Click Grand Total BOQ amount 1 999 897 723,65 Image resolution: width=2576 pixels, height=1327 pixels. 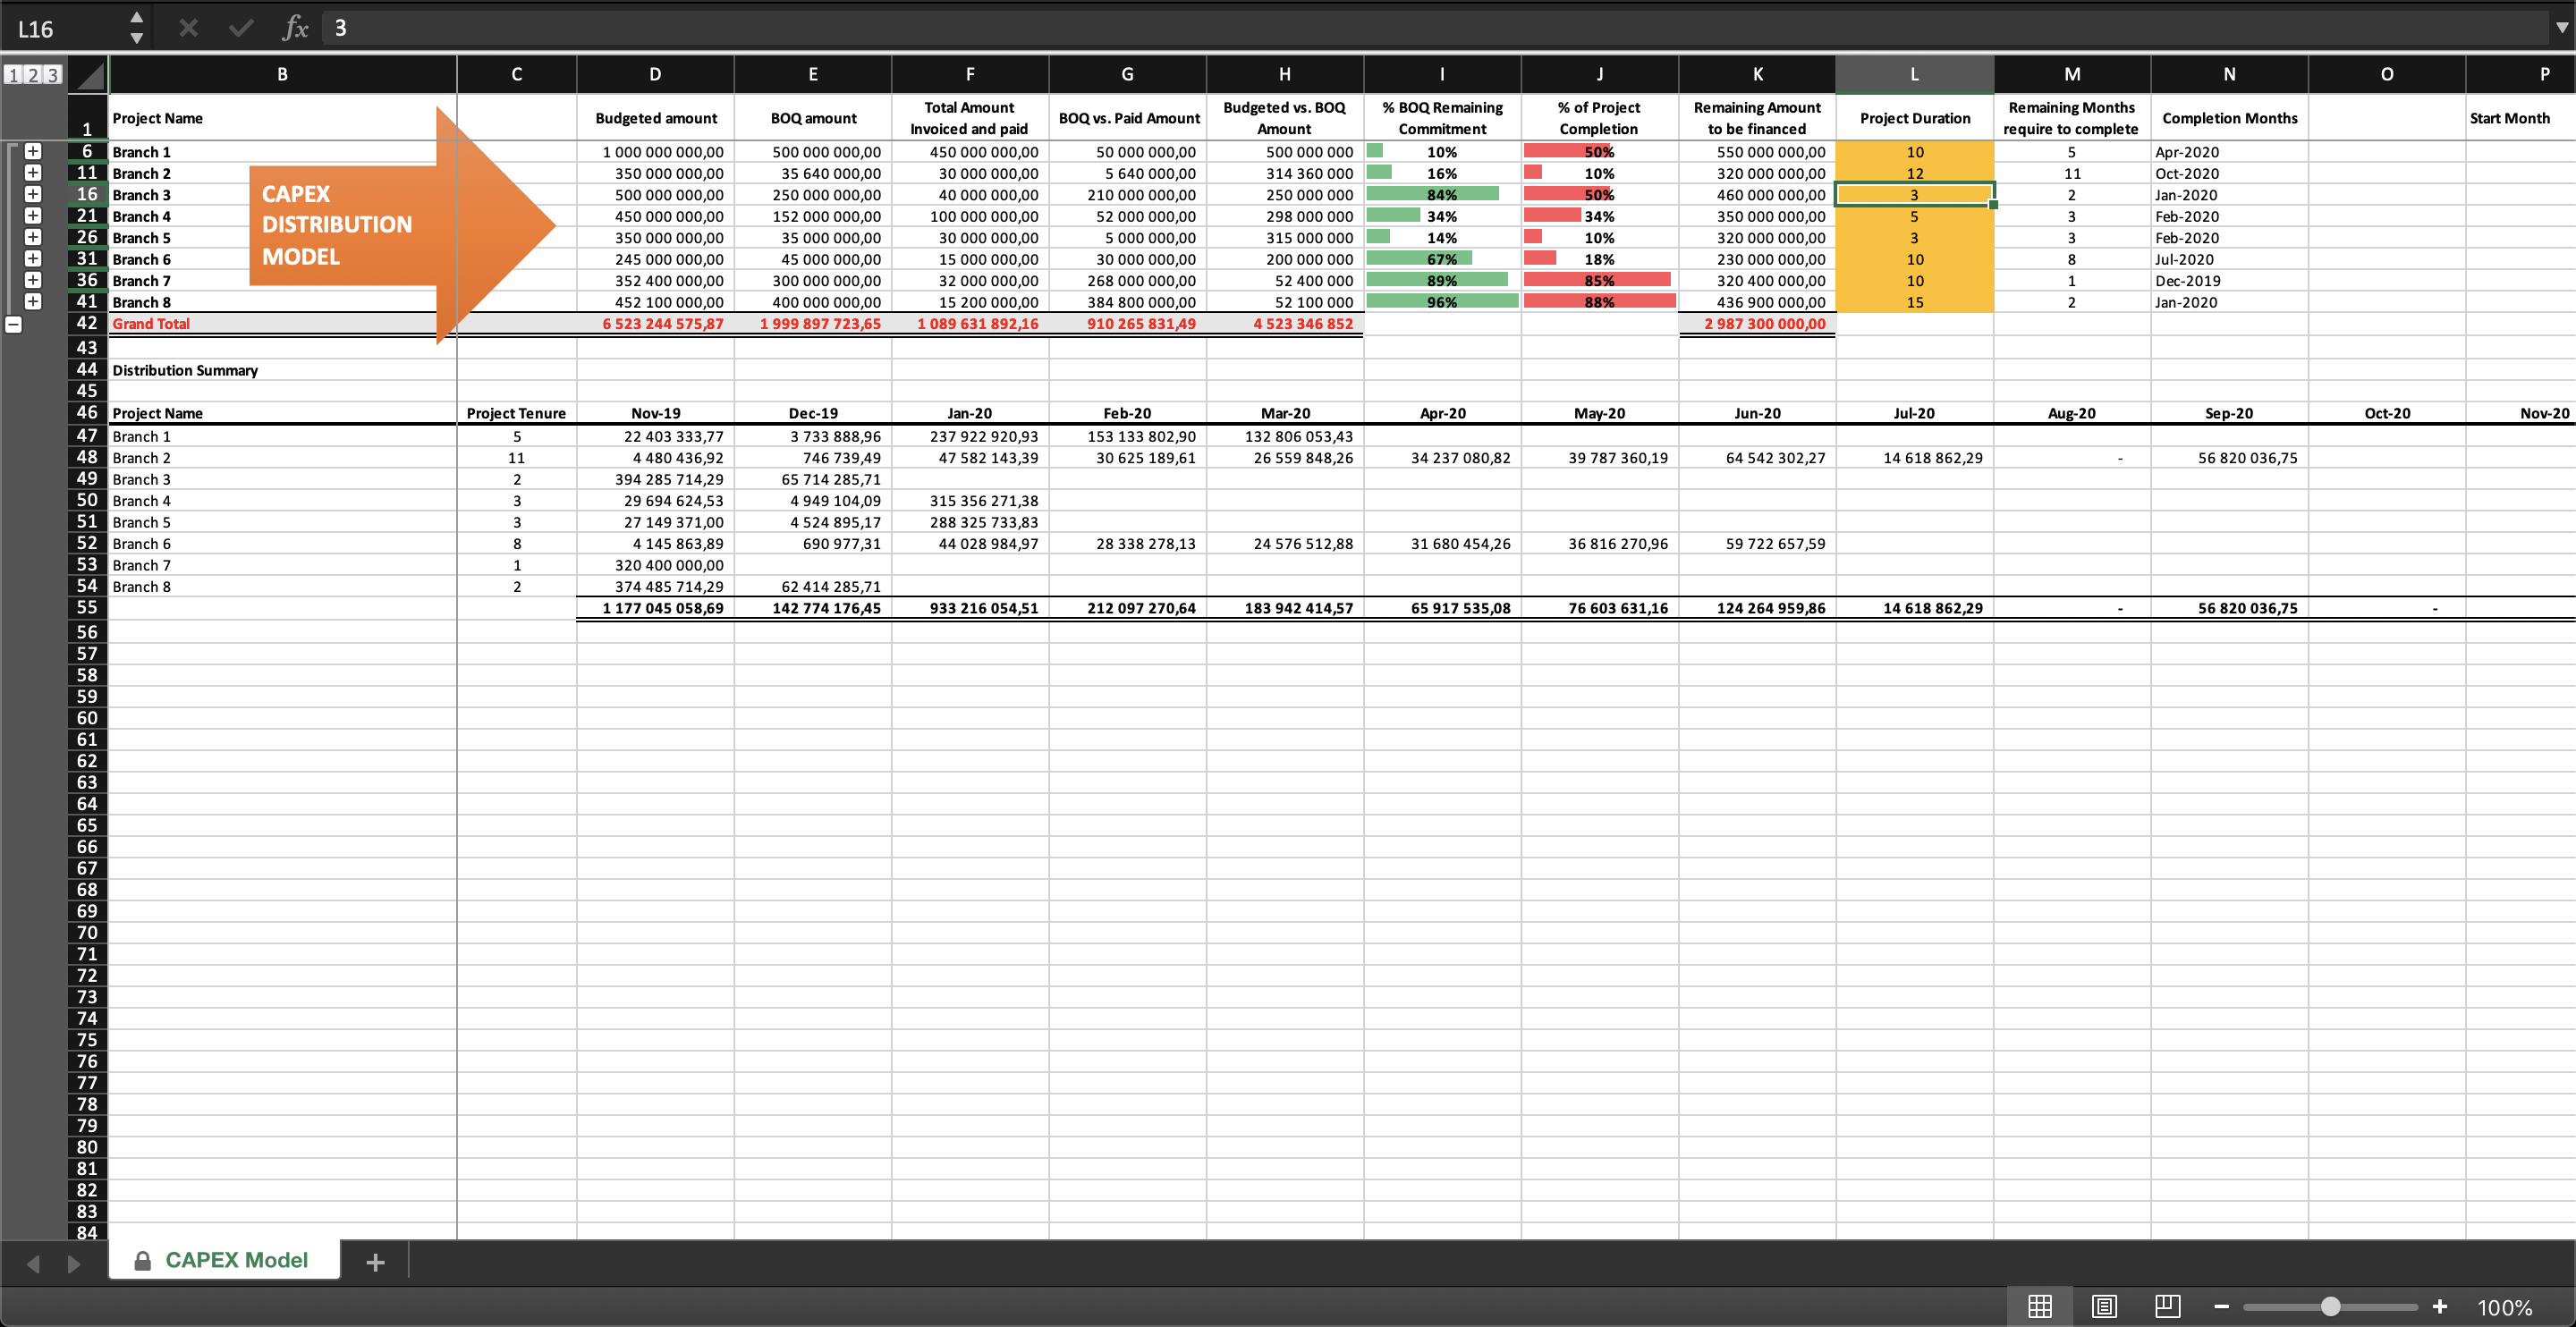pyautogui.click(x=813, y=324)
